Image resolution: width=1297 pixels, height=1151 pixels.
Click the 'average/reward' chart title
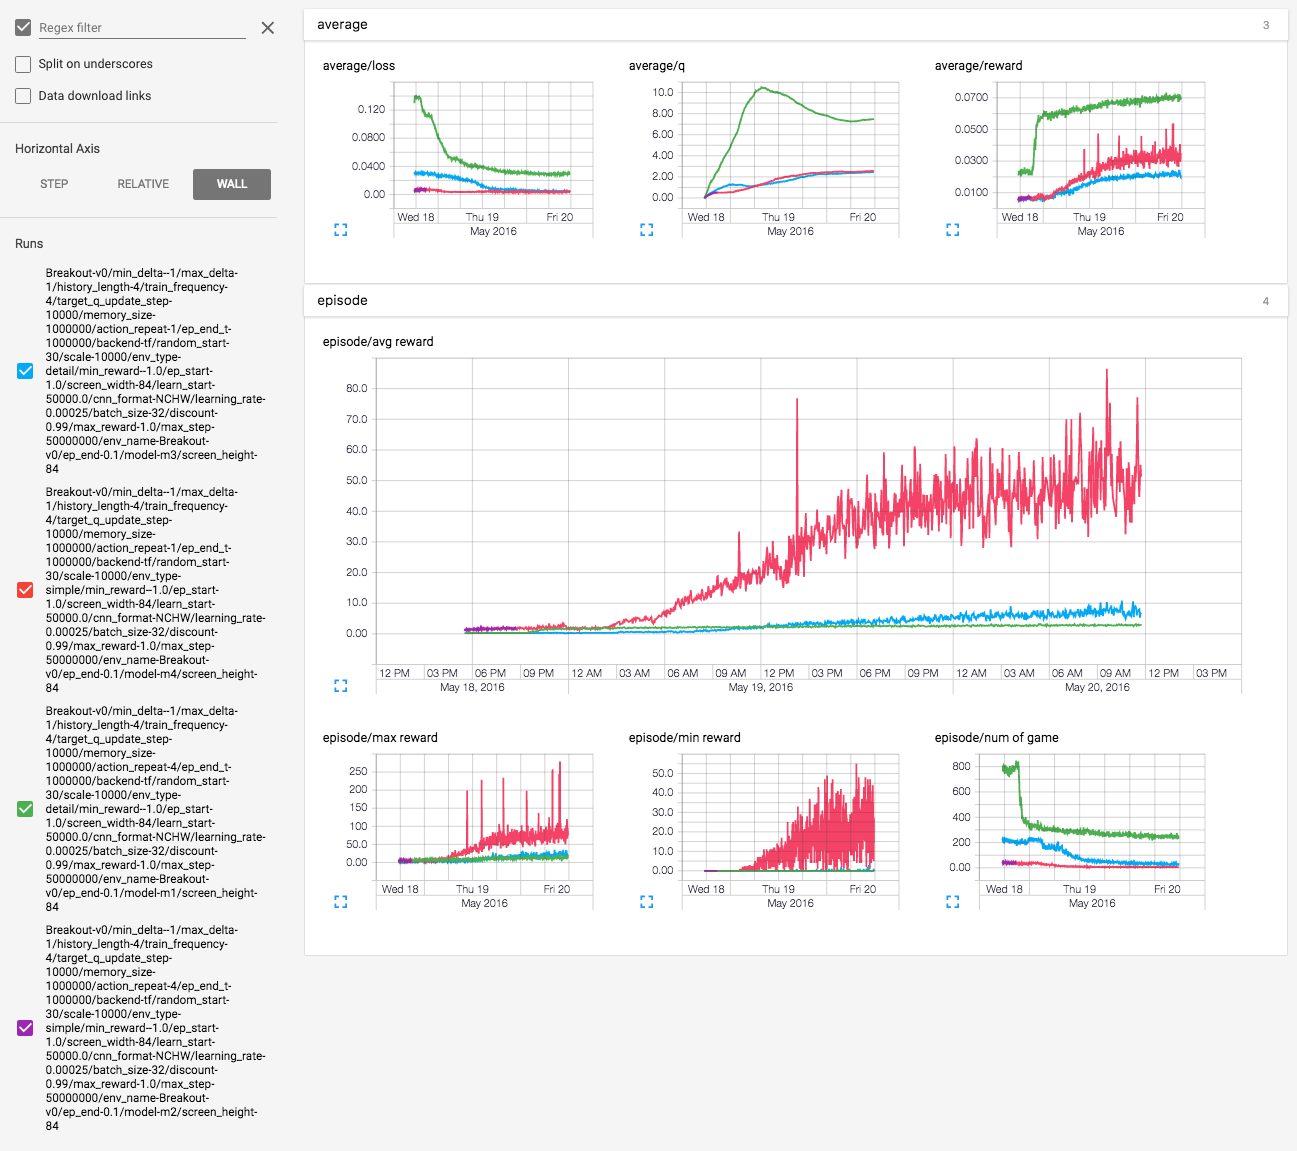point(979,66)
